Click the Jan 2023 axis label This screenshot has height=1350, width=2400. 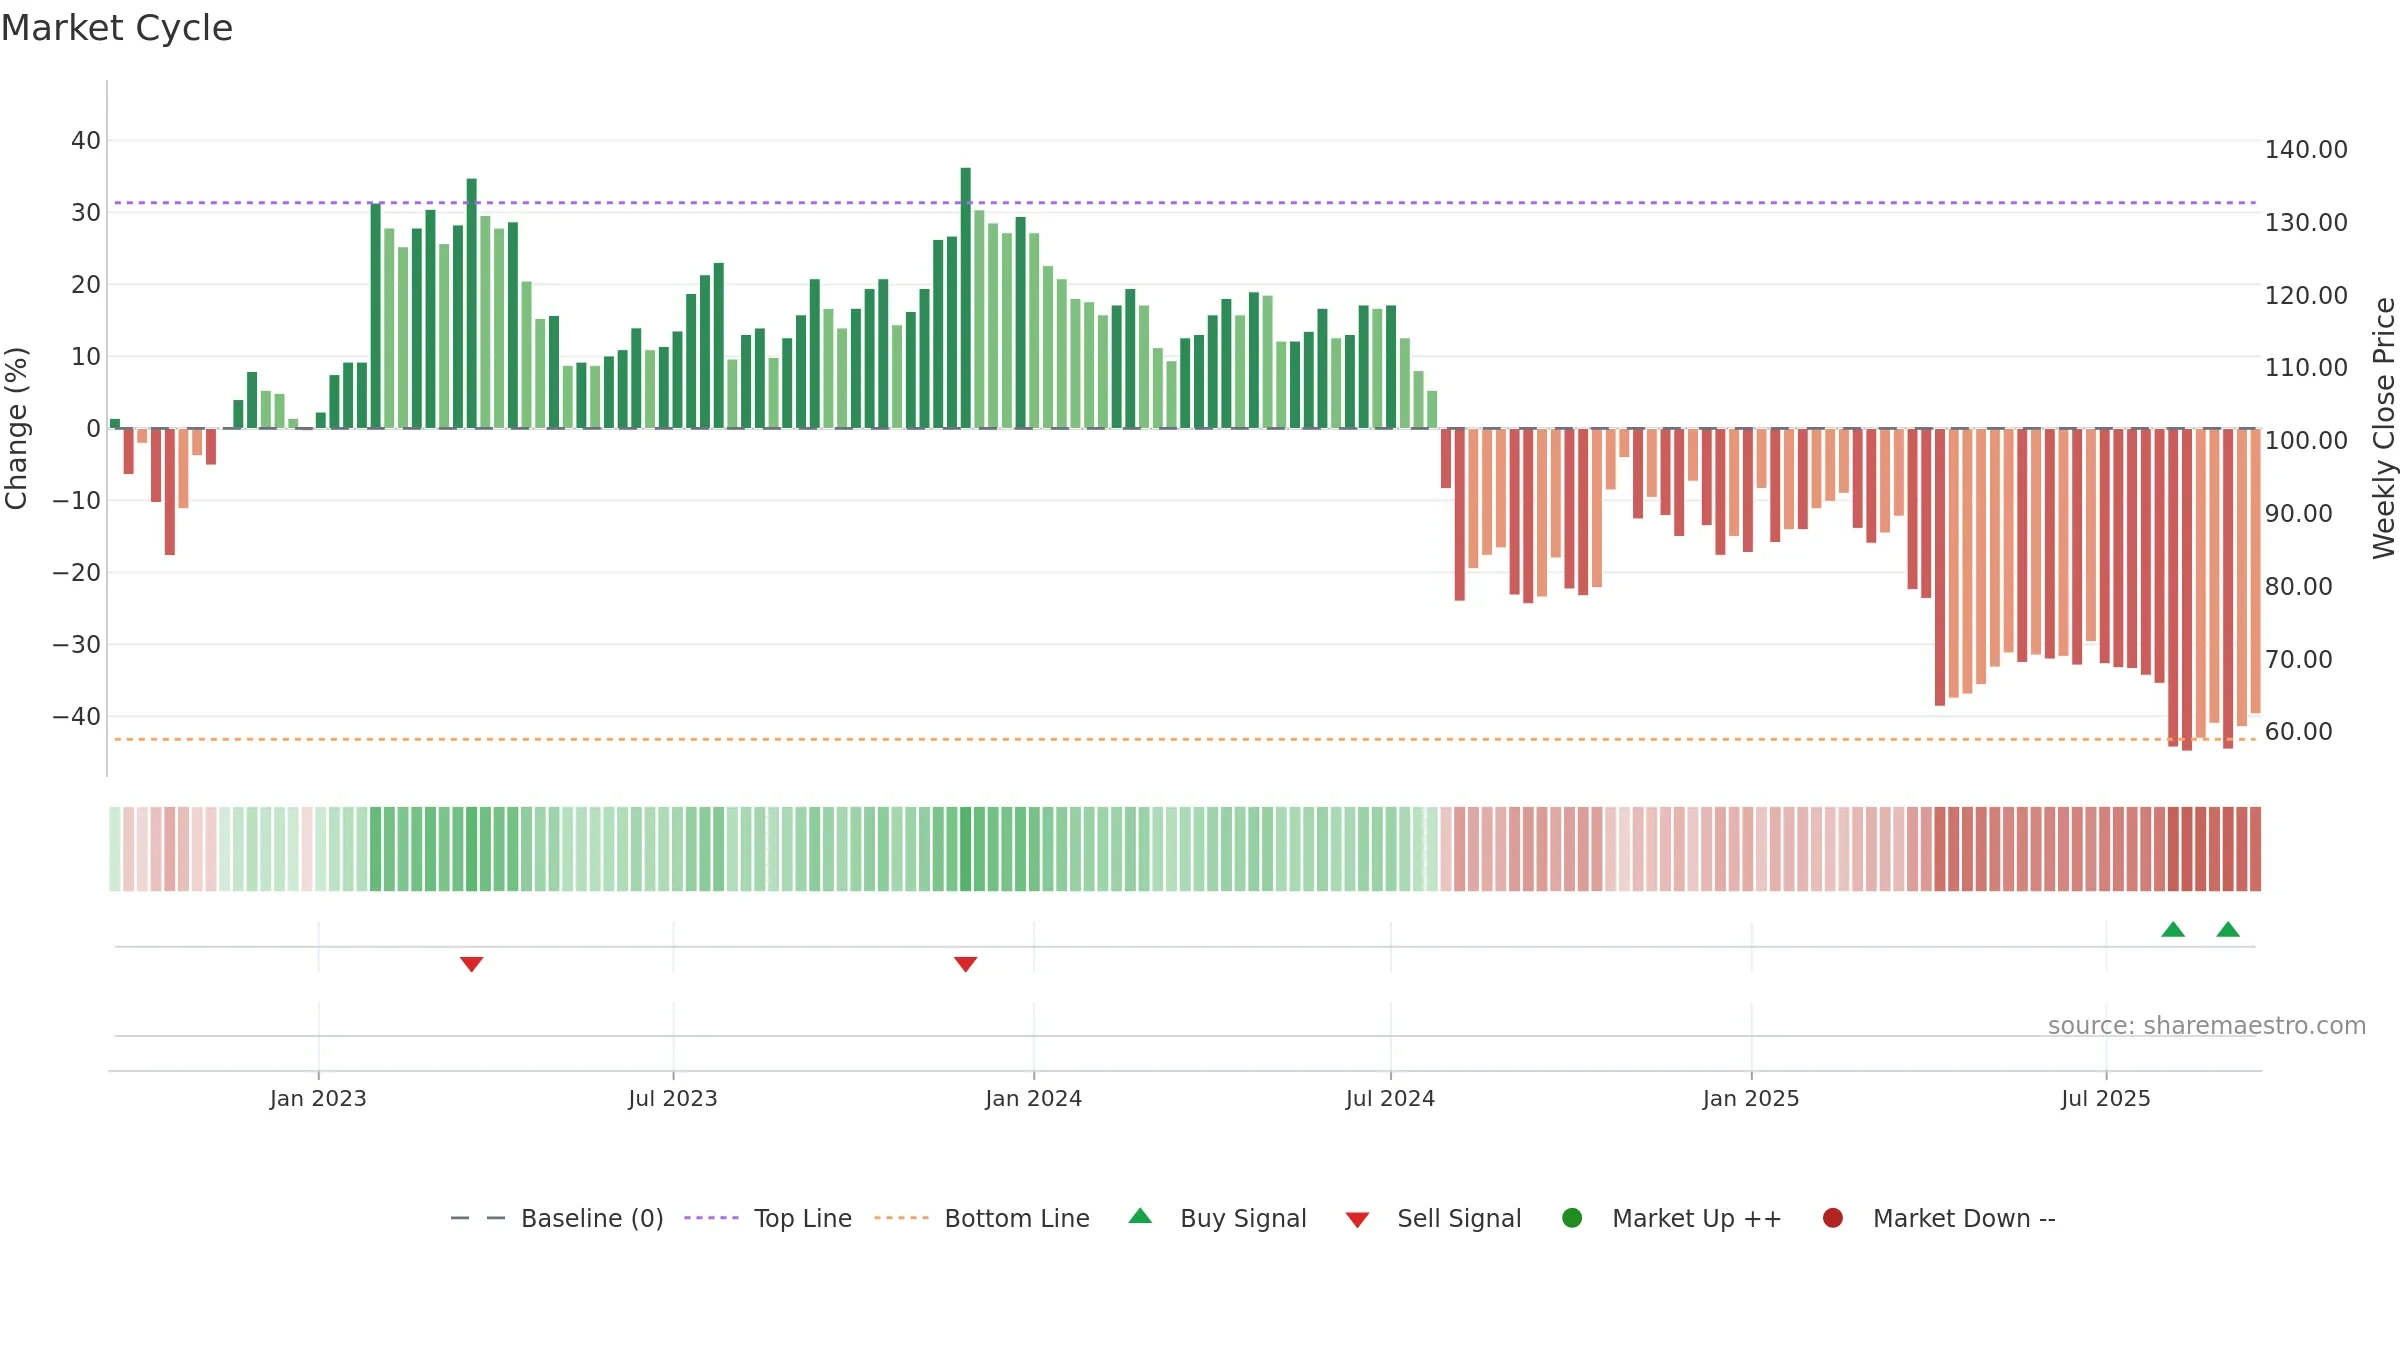(318, 1098)
